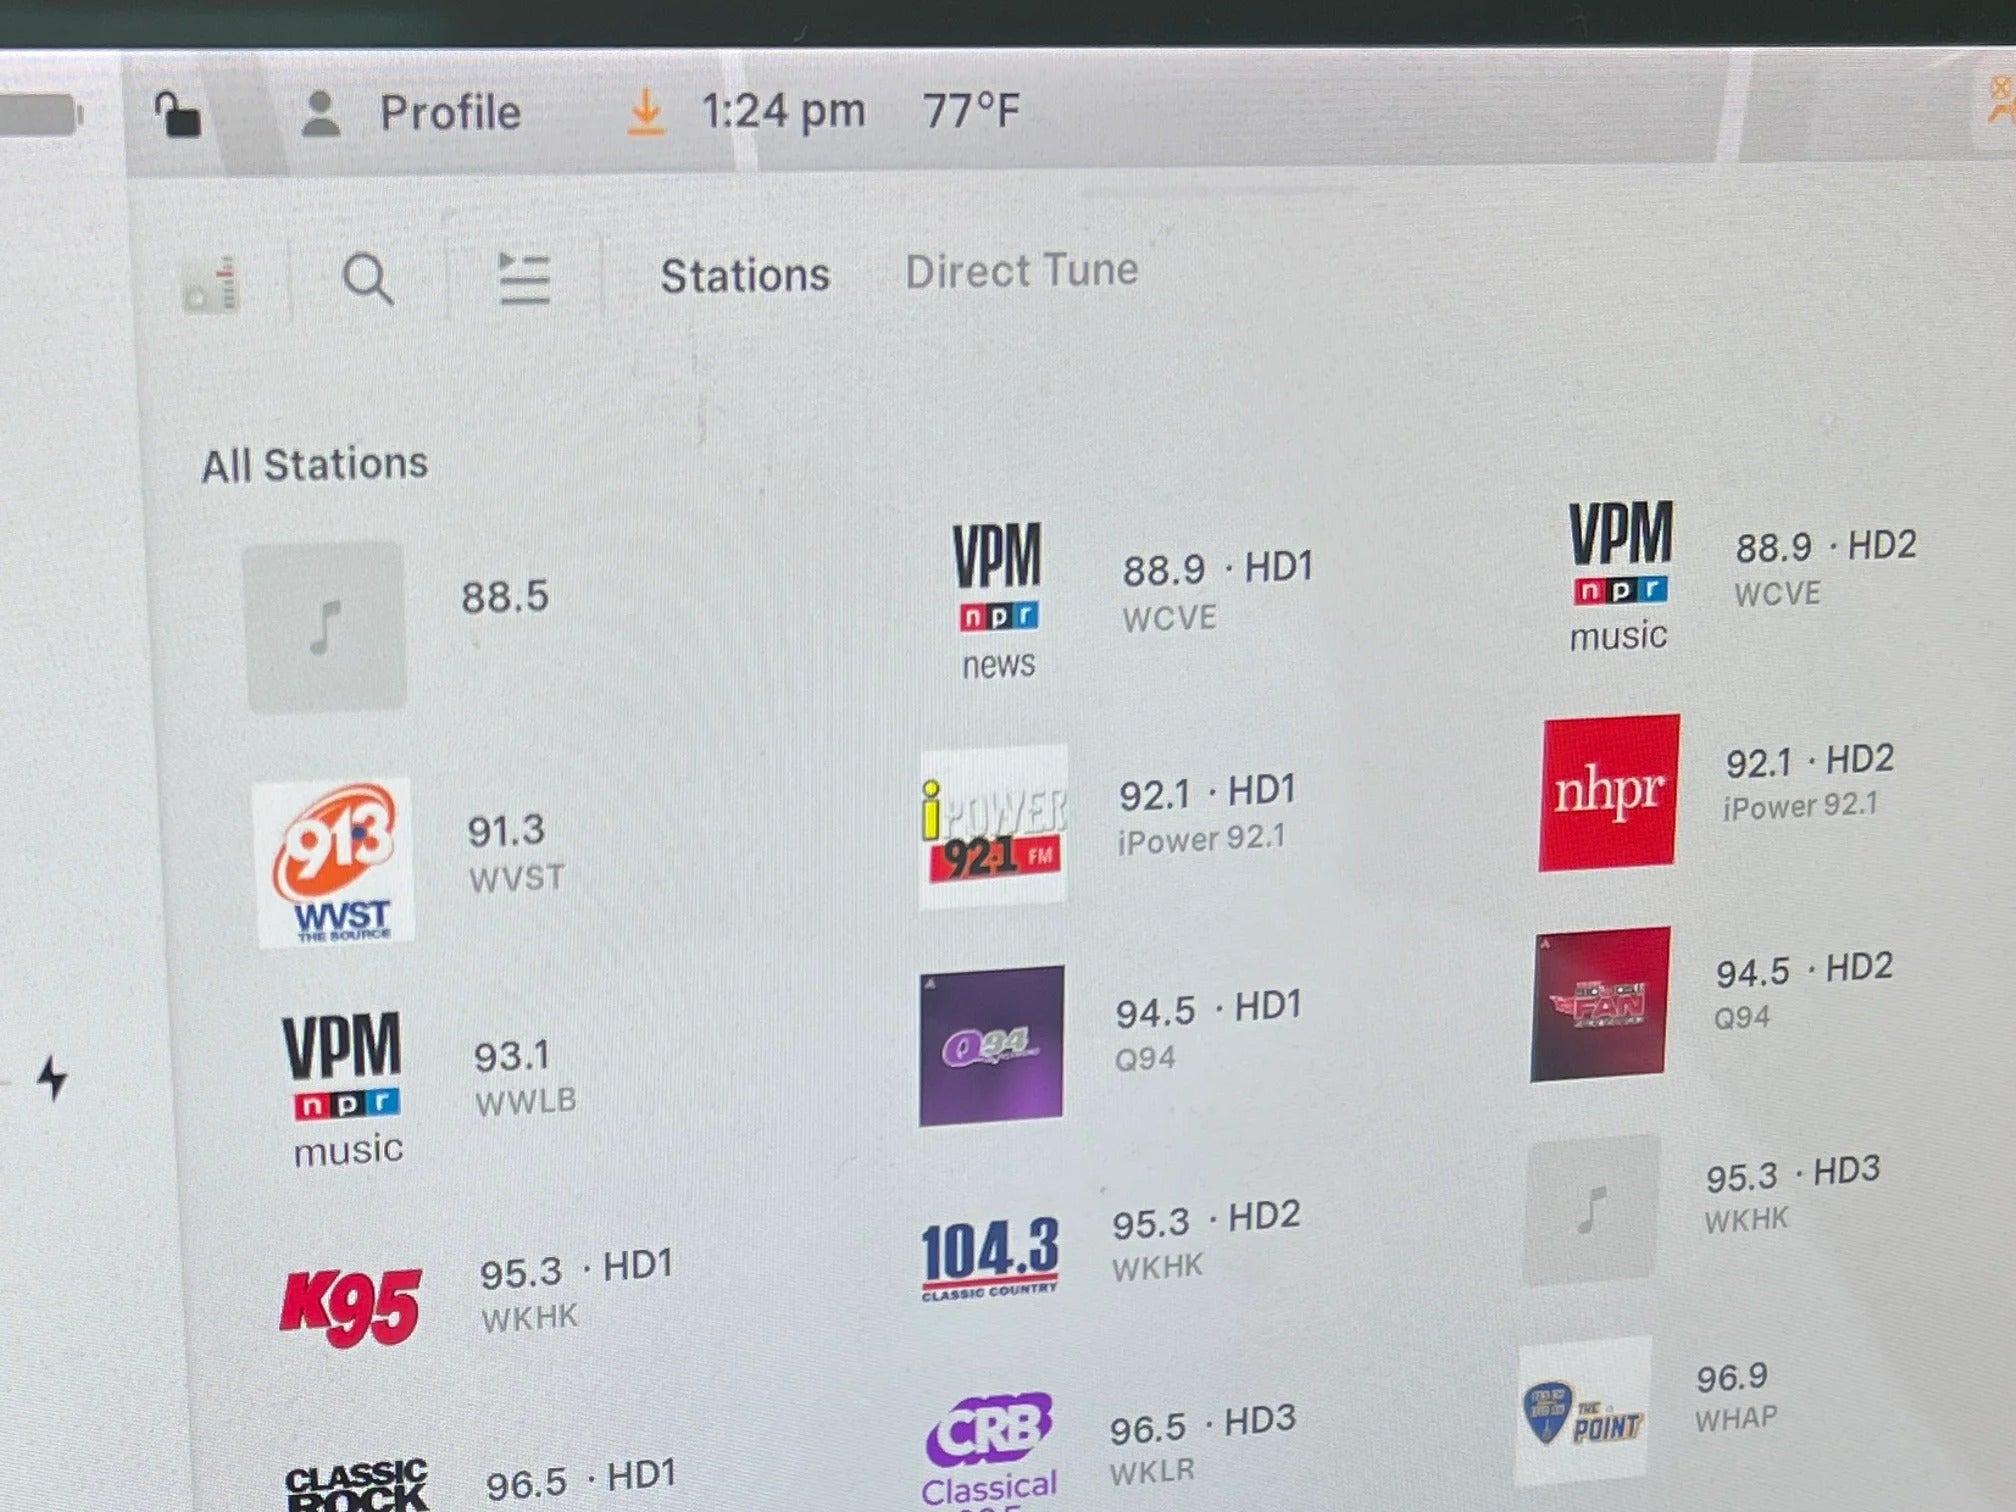Tap '92.1 · HD1' station text

[1207, 792]
